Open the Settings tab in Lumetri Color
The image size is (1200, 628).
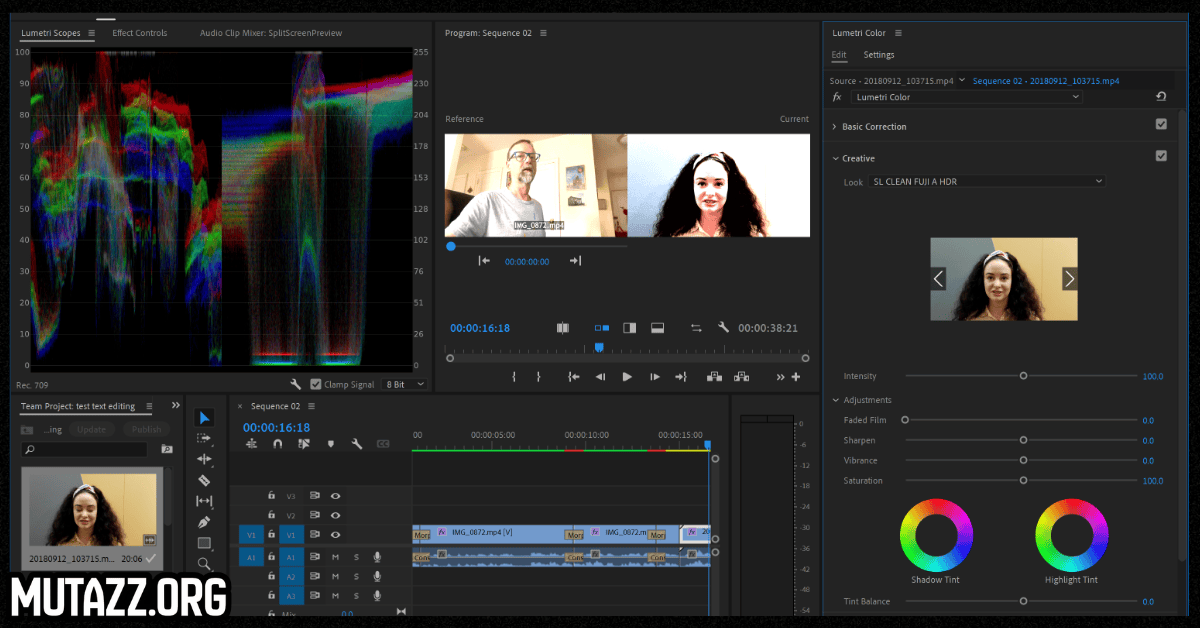879,55
